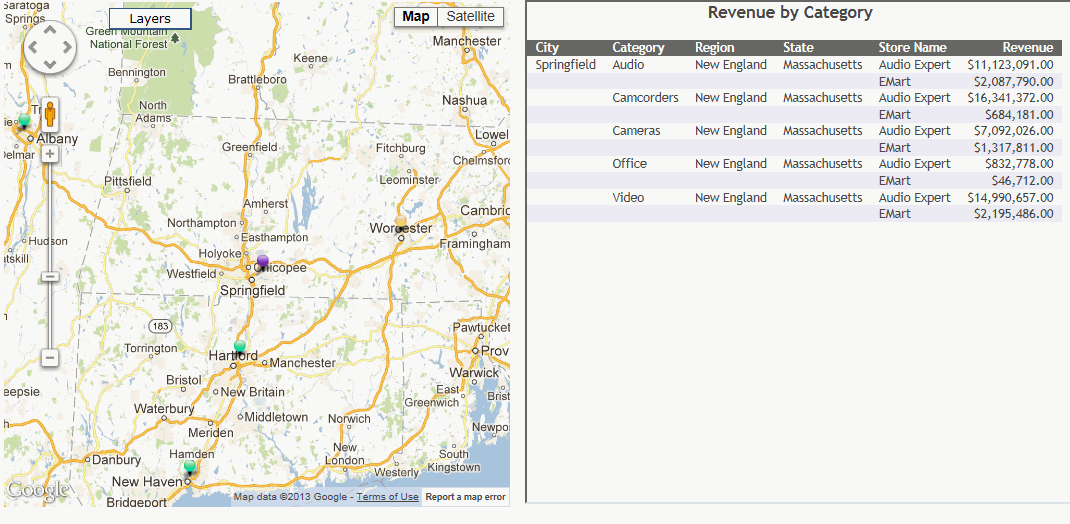Image resolution: width=1070 pixels, height=524 pixels.
Task: Click the Google logo on map
Action: tap(38, 489)
